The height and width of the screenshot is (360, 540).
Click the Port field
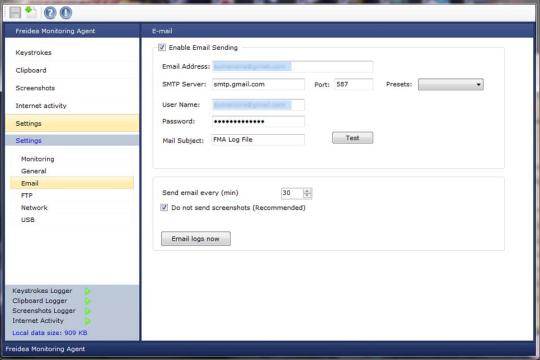pyautogui.click(x=353, y=84)
